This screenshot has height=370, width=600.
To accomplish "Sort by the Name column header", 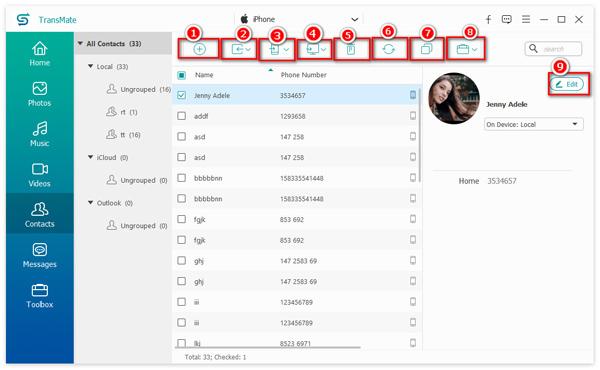I will click(204, 75).
